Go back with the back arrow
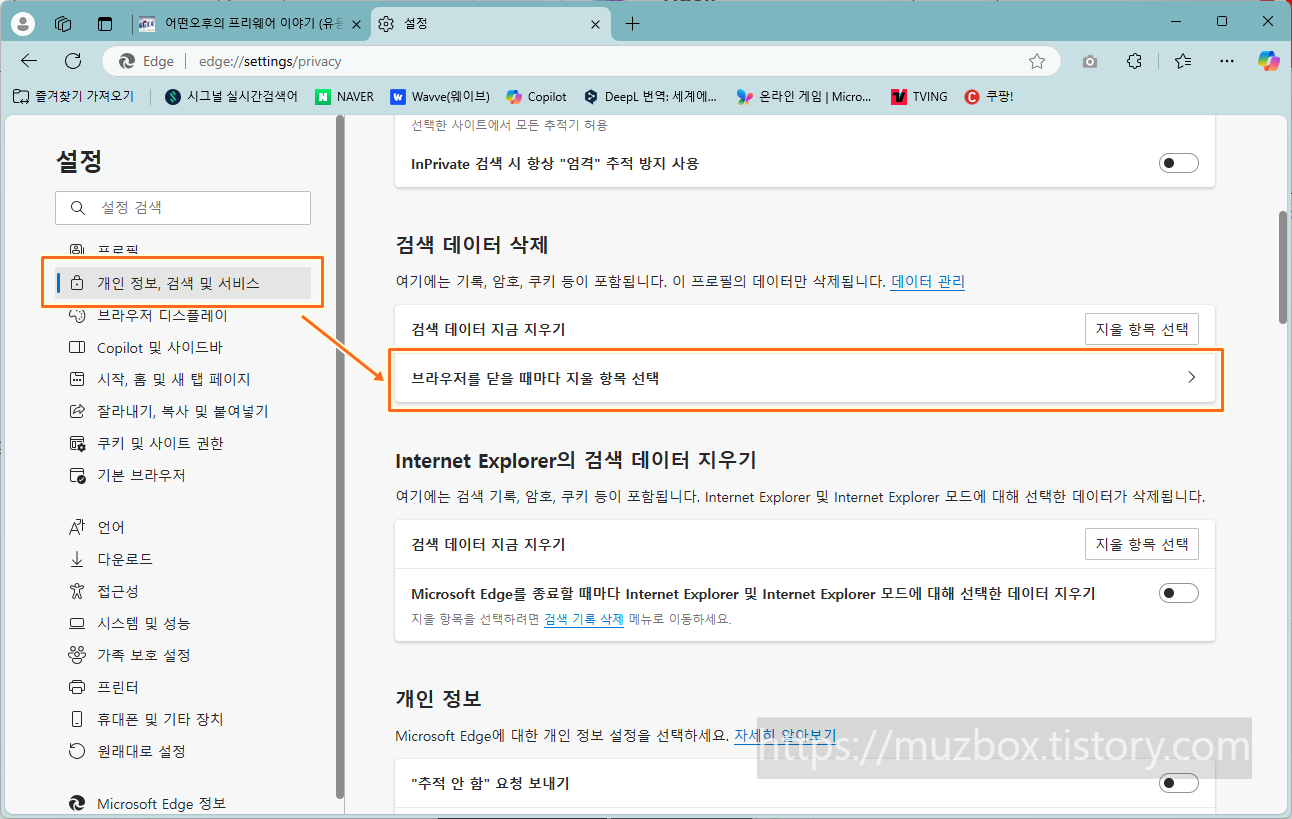The width and height of the screenshot is (1292, 819). (x=29, y=61)
